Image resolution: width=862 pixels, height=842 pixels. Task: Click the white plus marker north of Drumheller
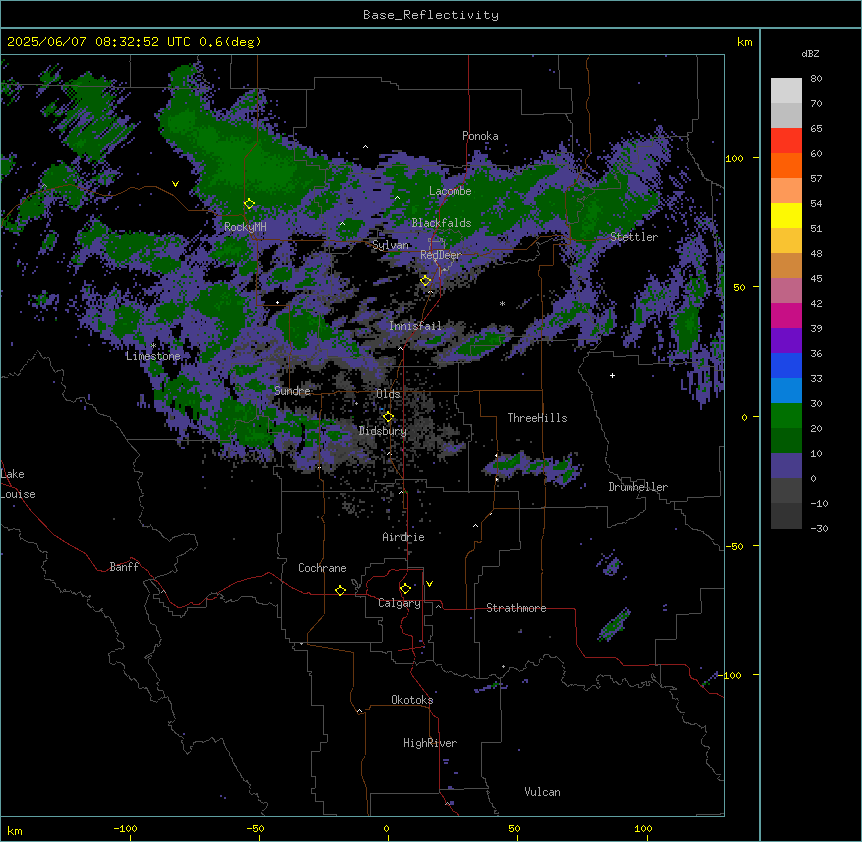(x=612, y=375)
